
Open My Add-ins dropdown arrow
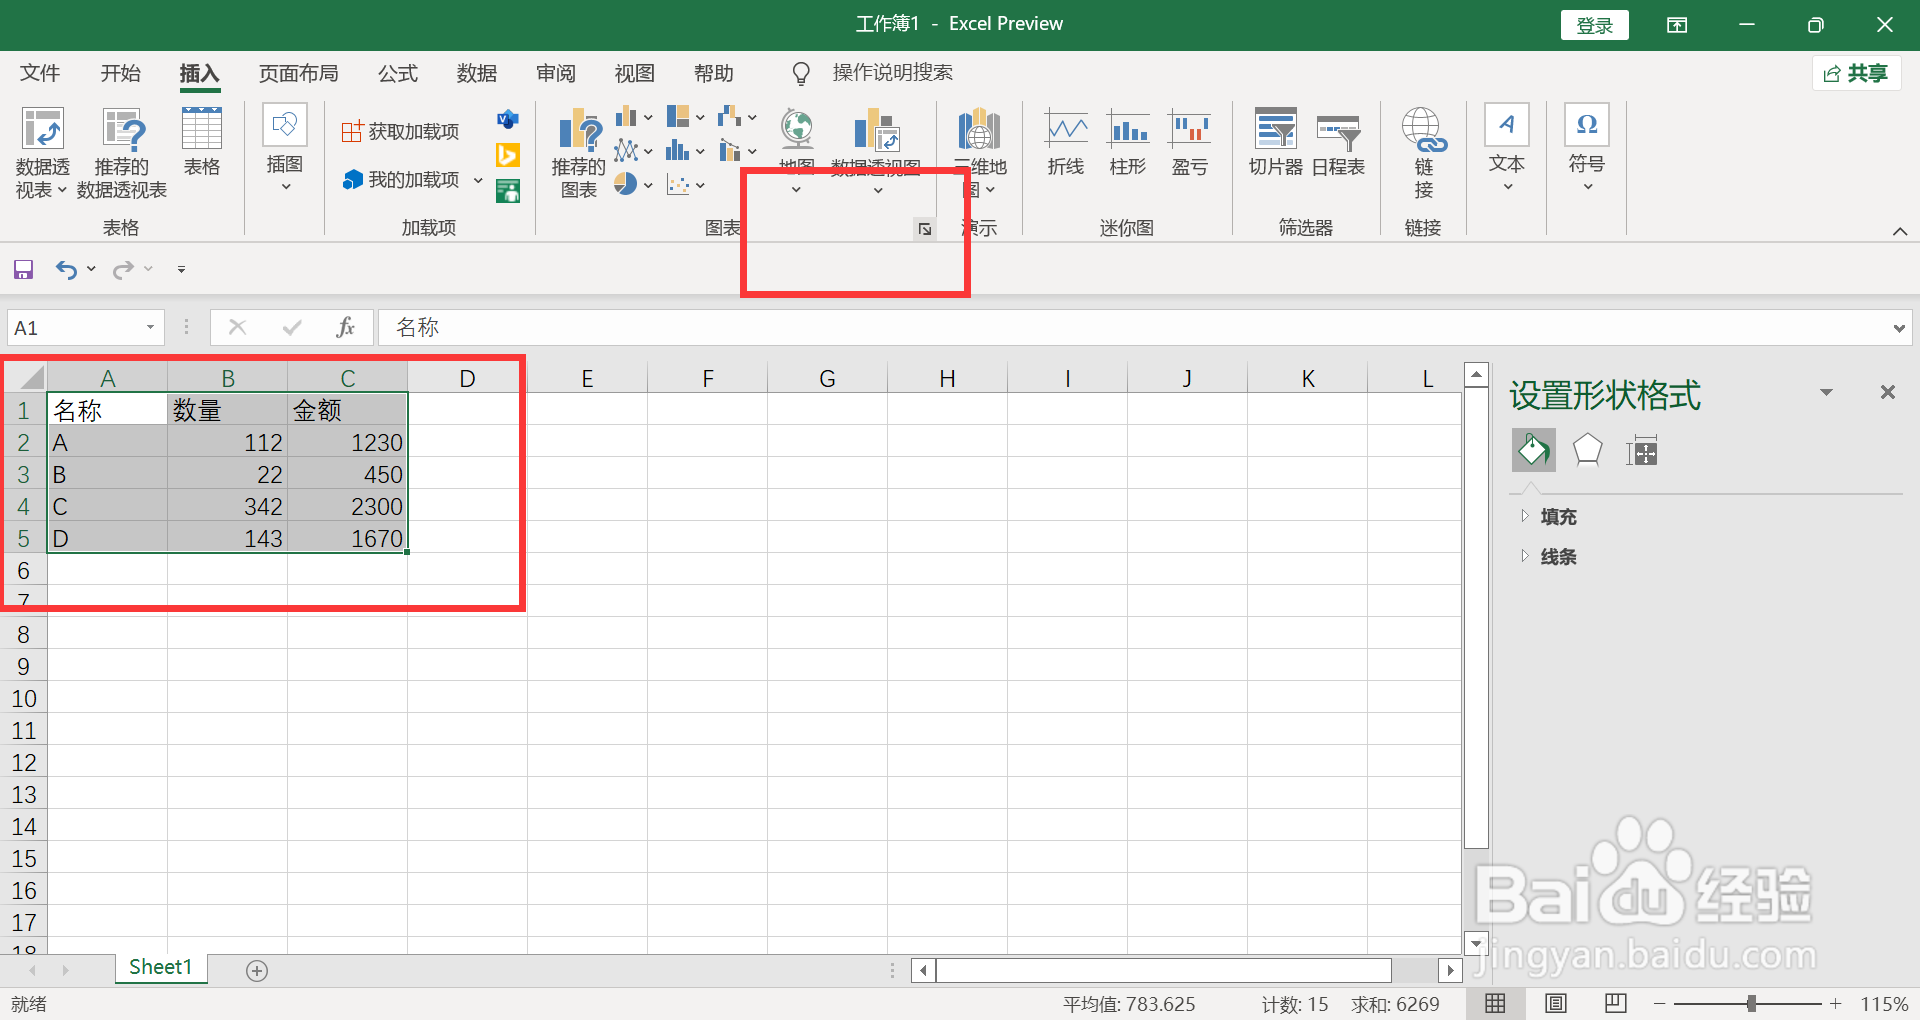pyautogui.click(x=478, y=181)
